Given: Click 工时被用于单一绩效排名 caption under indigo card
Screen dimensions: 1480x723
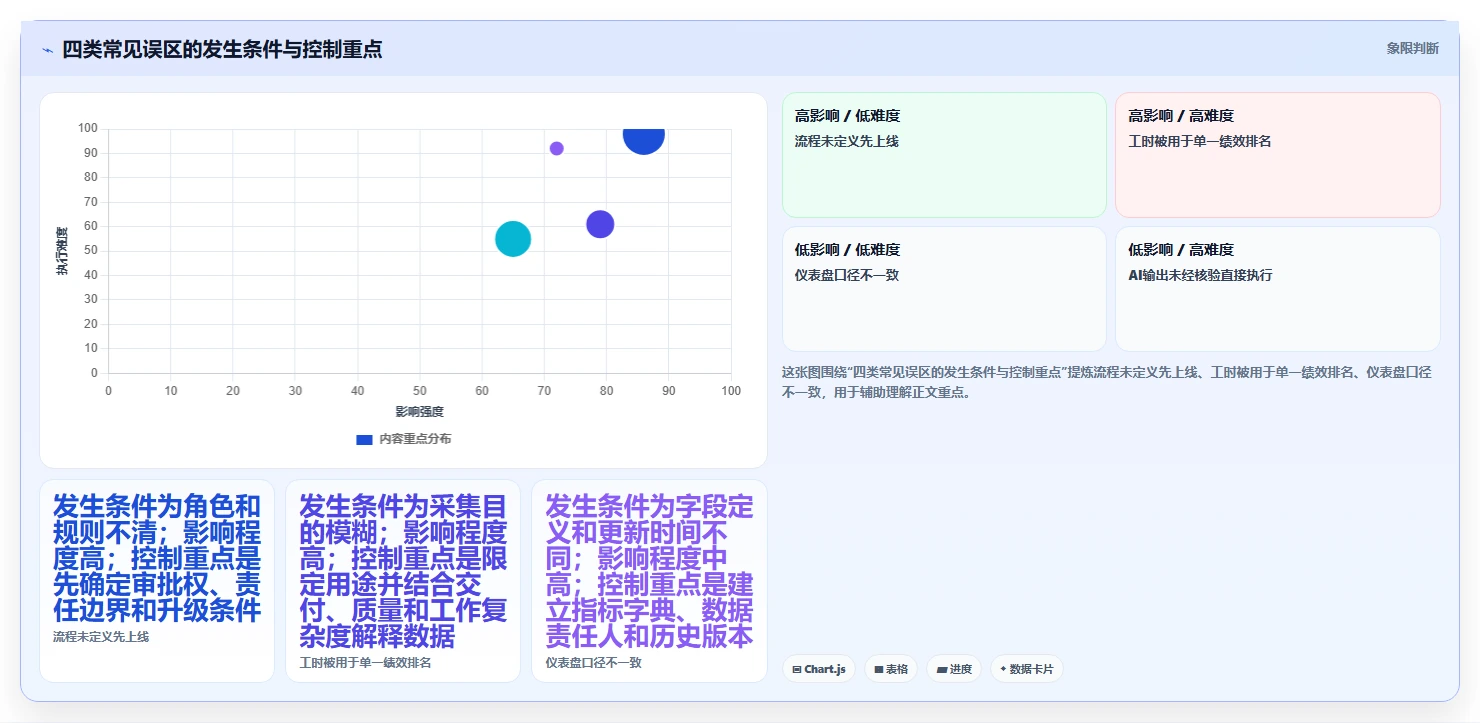Looking at the screenshot, I should click(365, 662).
